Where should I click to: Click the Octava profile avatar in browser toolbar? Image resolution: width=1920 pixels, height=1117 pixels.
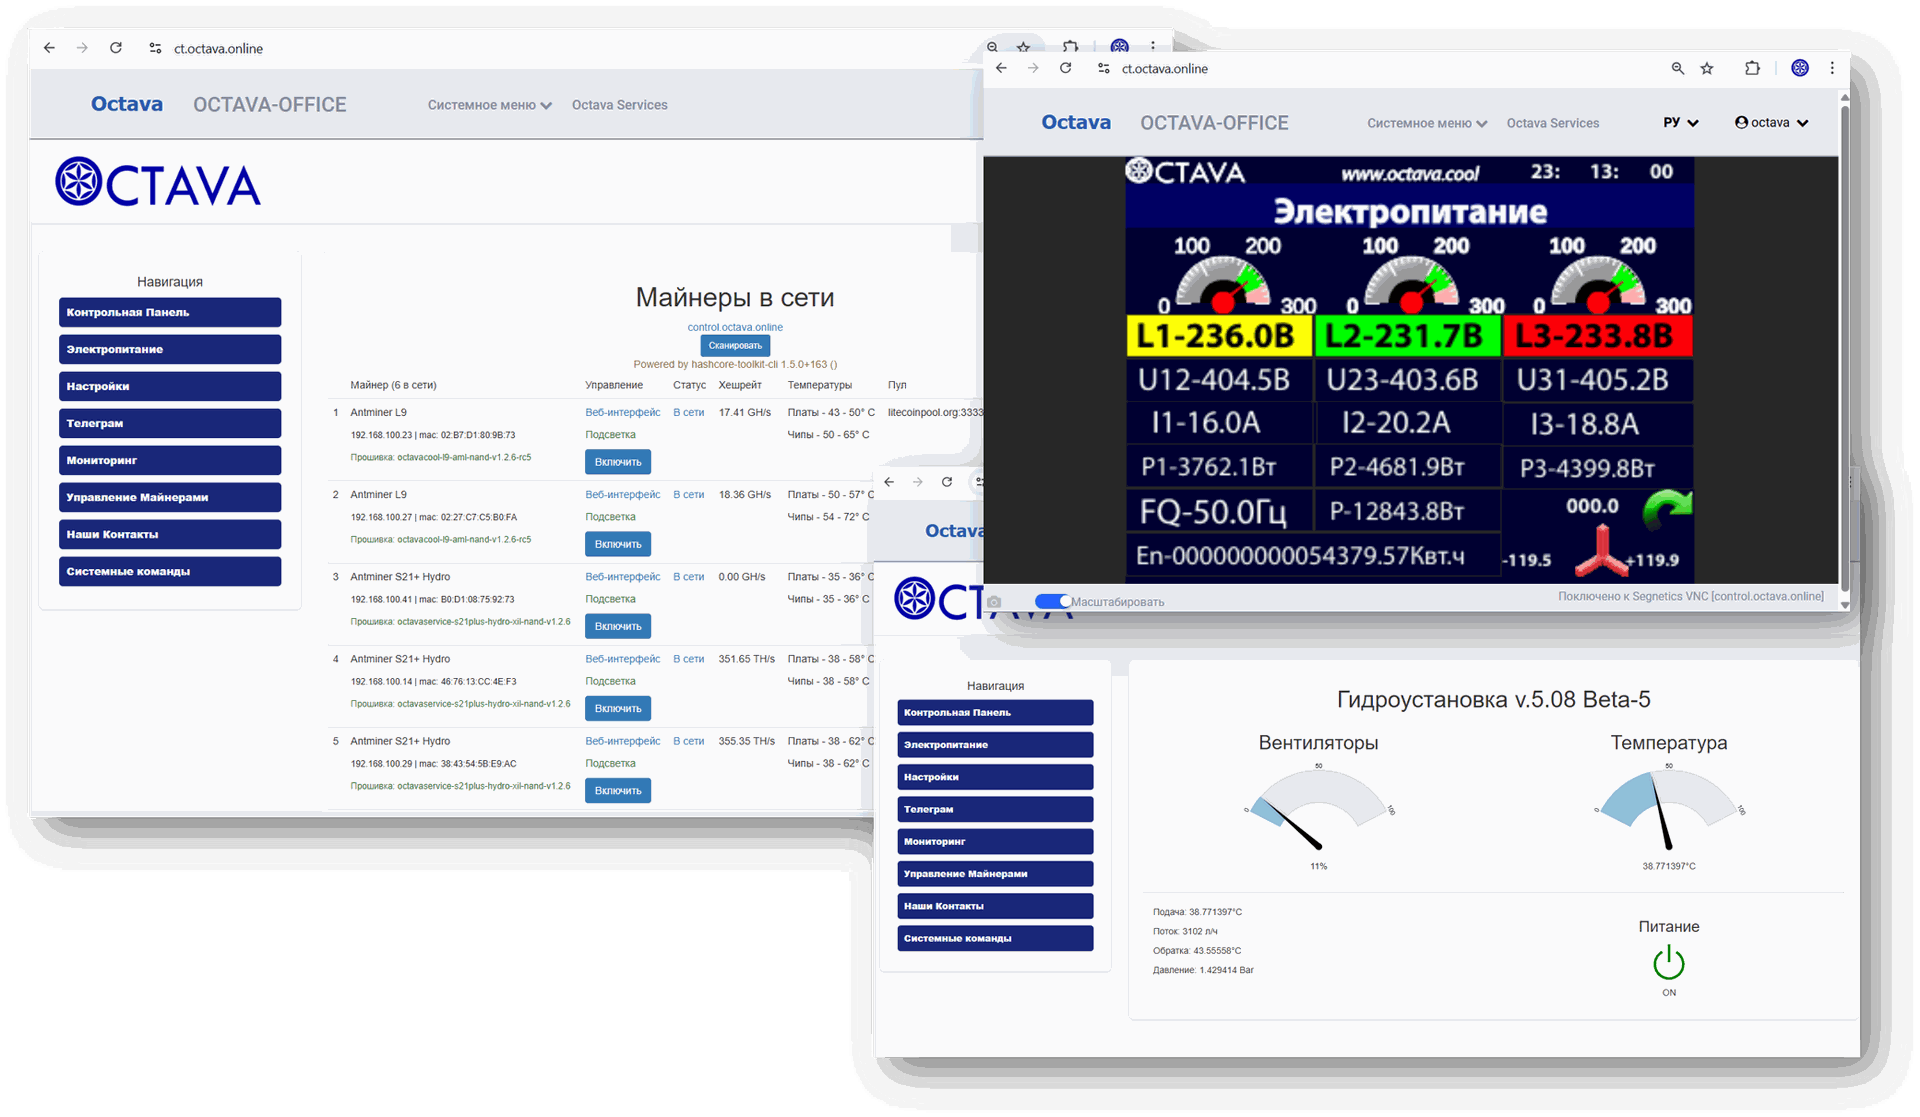click(1800, 69)
